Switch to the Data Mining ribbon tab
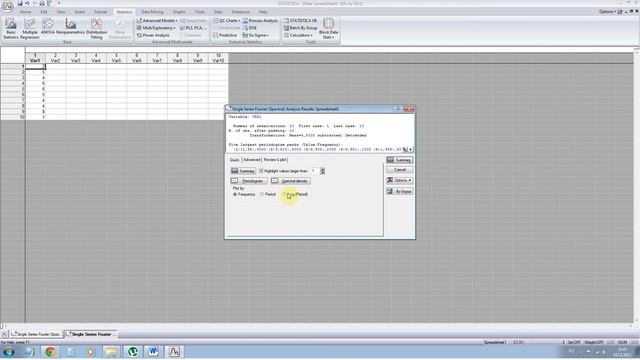The height and width of the screenshot is (360, 640). pyautogui.click(x=152, y=12)
